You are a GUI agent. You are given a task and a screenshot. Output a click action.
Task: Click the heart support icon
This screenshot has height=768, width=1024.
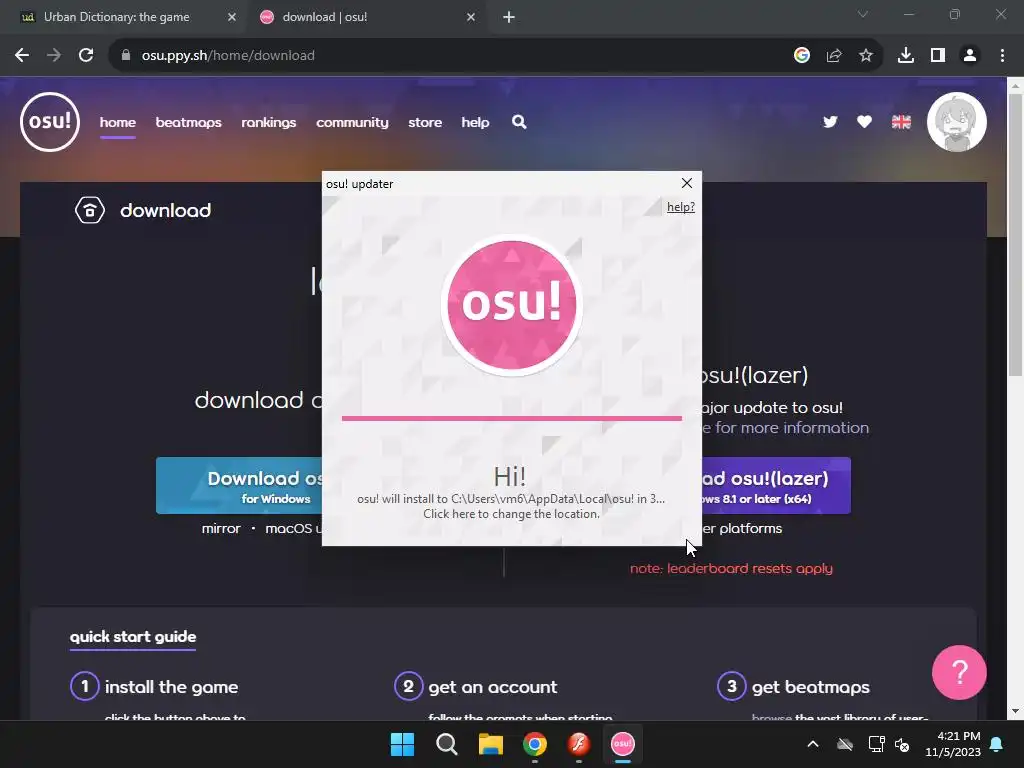tap(864, 122)
